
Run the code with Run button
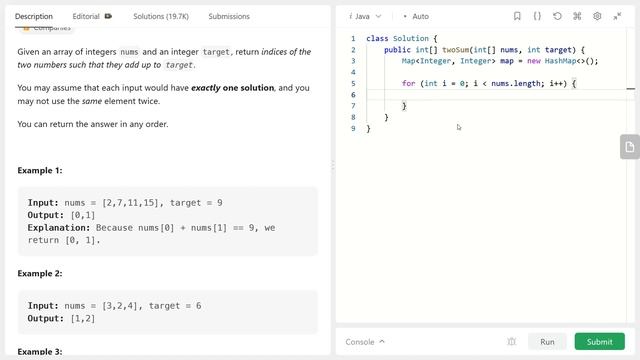[x=547, y=342]
